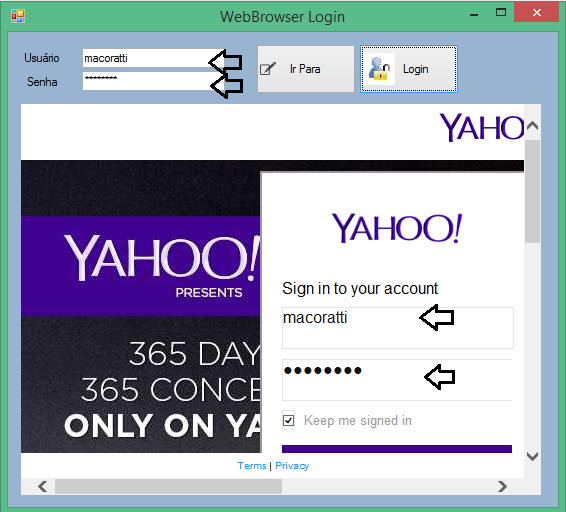
Task: Click the horizontal scrollbar right arrow
Action: (x=502, y=486)
